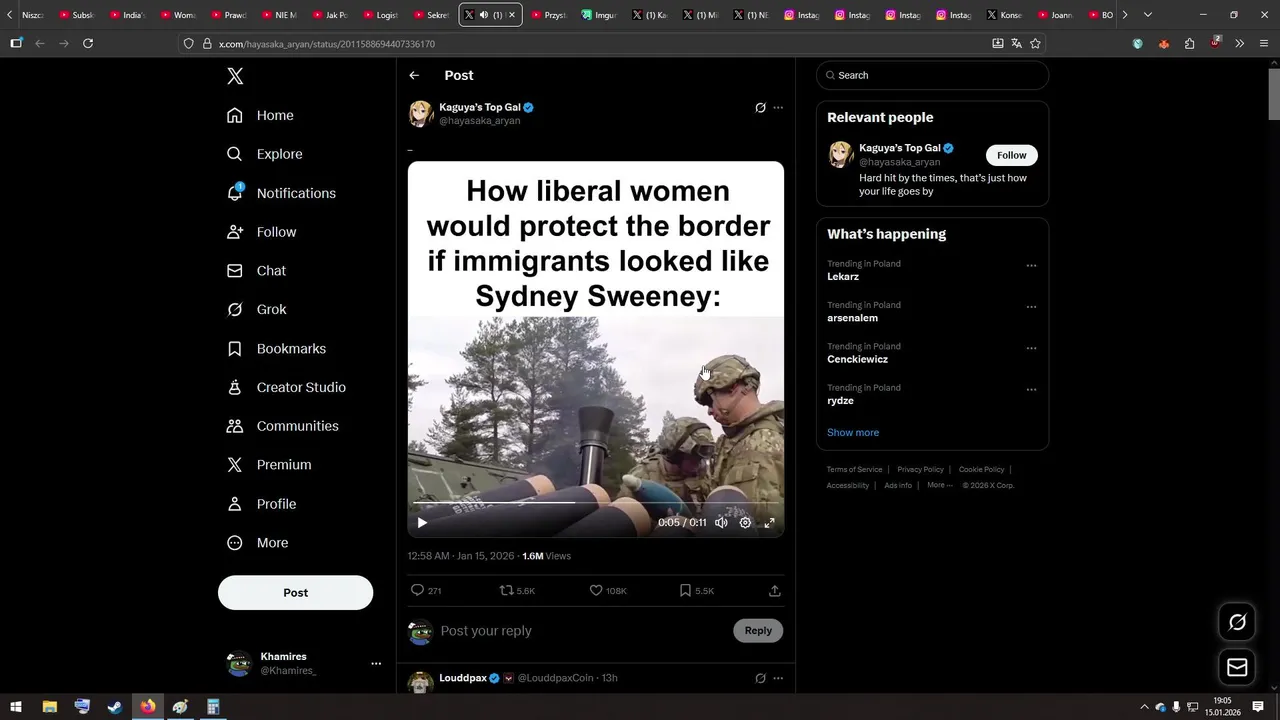Switch to the Subsk YouTube tab
This screenshot has height=720, width=1280.
point(76,15)
